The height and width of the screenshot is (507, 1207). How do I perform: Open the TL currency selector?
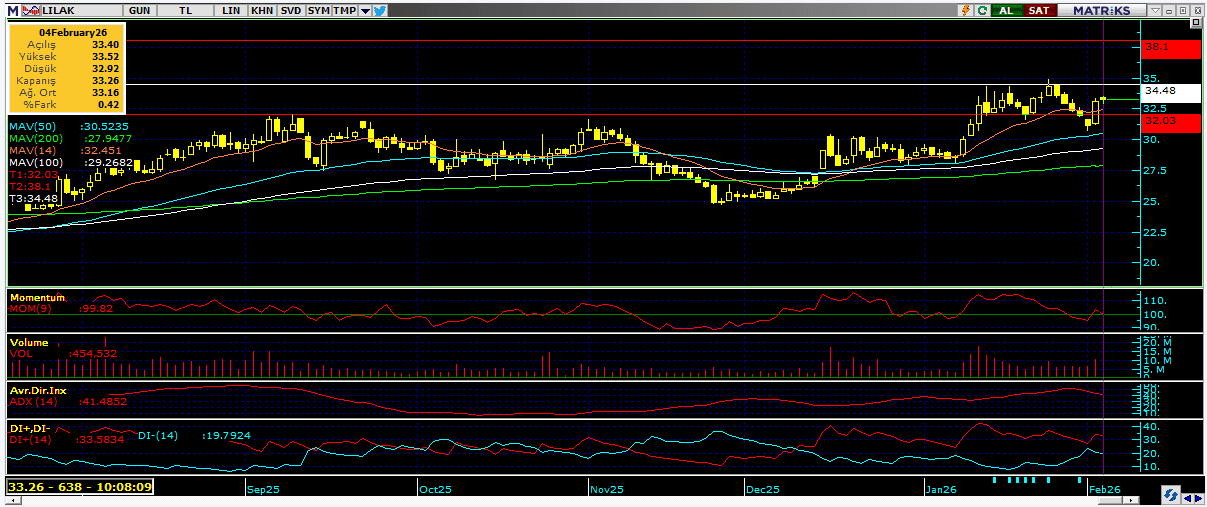(x=187, y=10)
